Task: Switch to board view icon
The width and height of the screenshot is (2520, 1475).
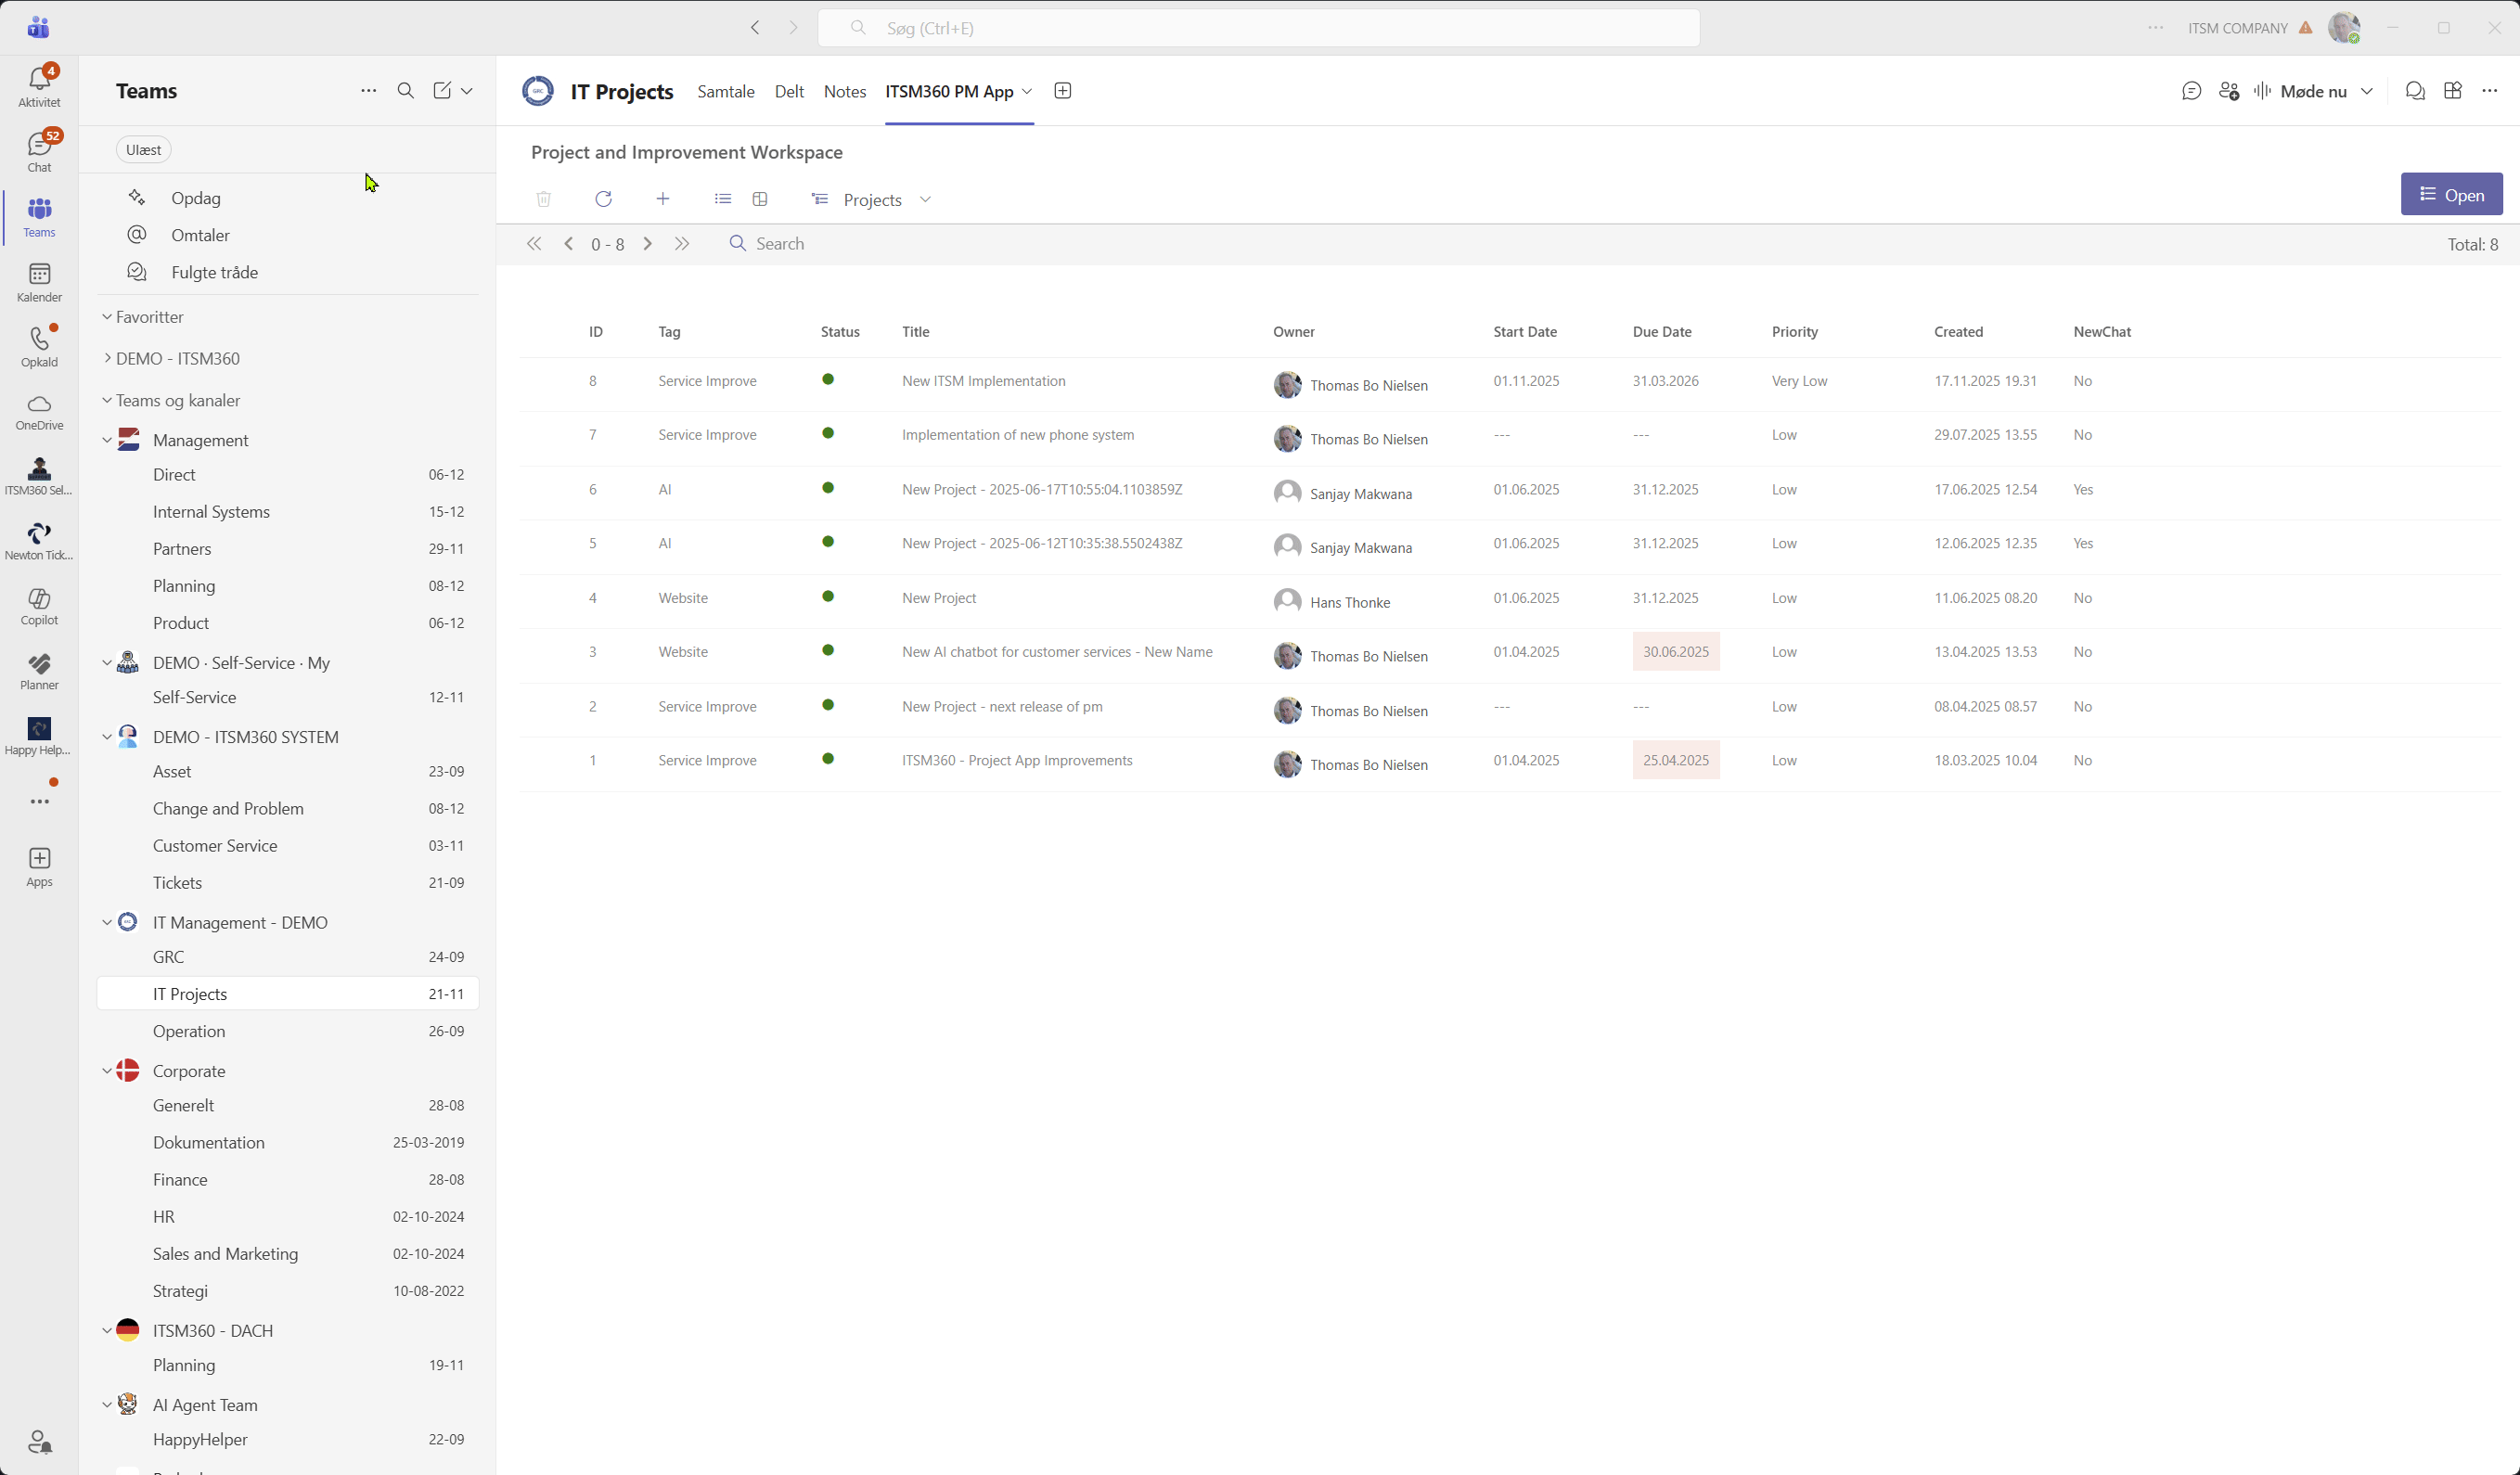Action: click(x=760, y=199)
